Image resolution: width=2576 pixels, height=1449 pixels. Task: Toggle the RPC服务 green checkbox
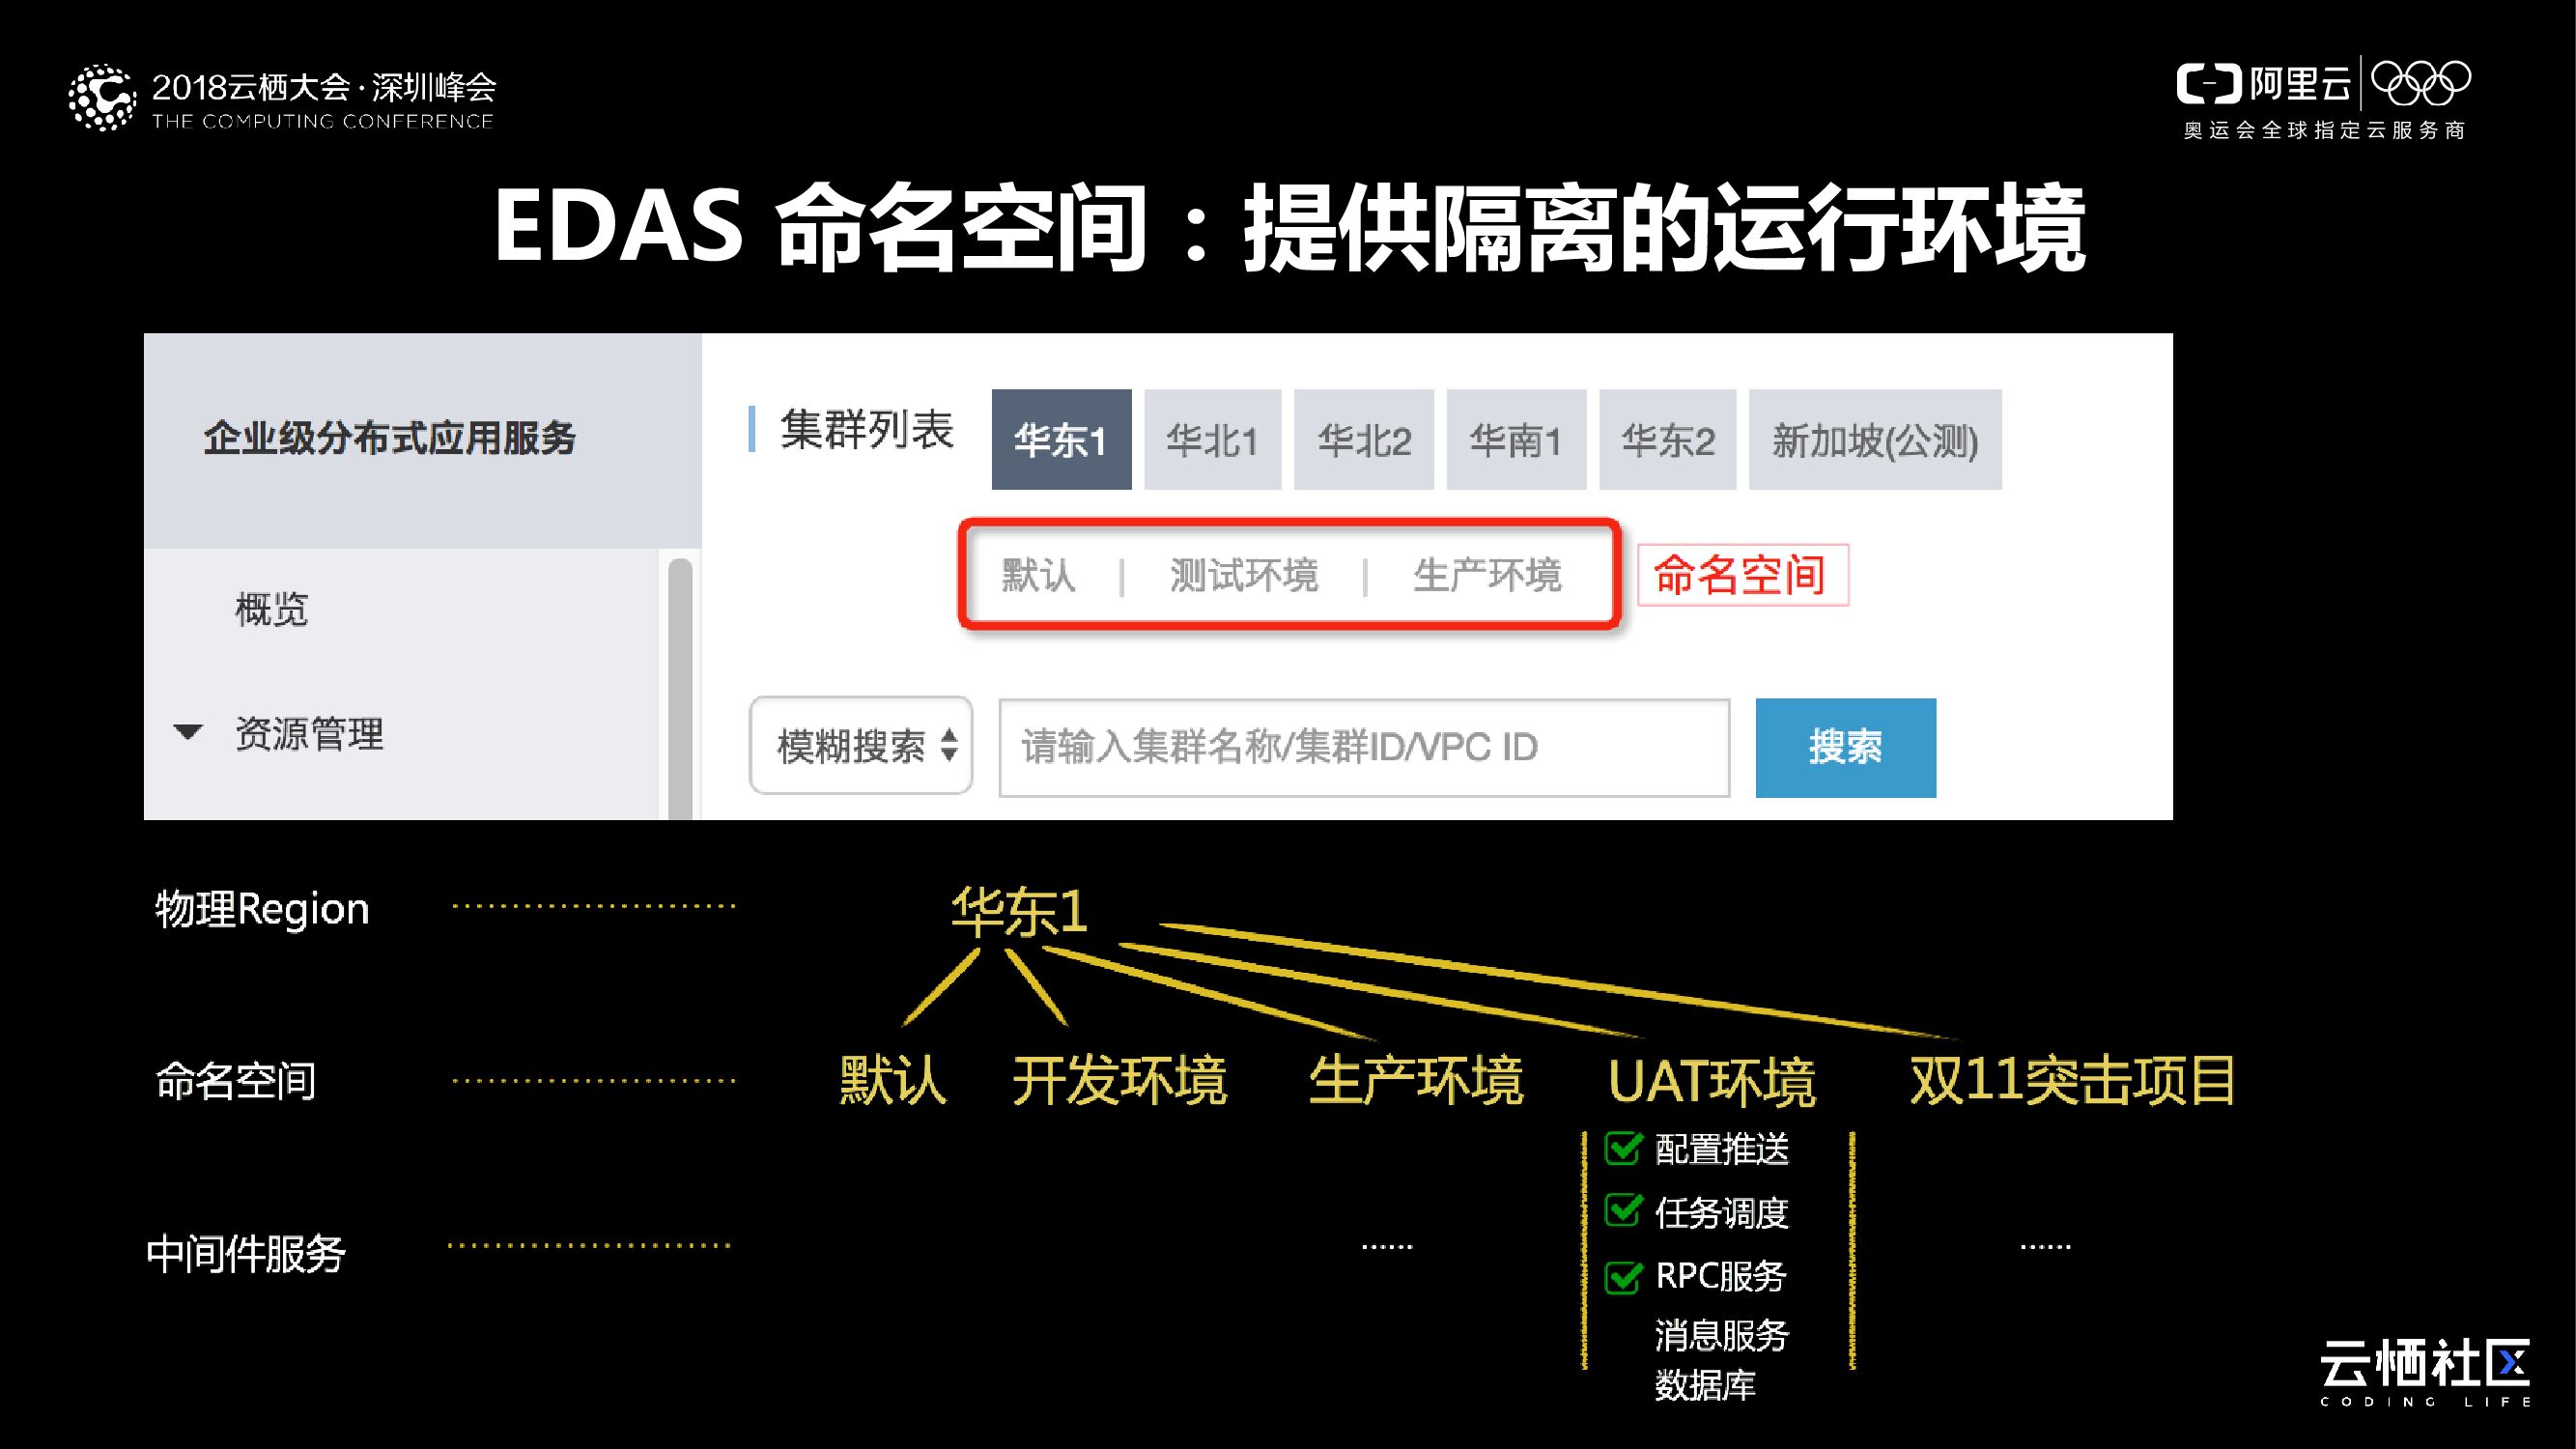pyautogui.click(x=1622, y=1276)
